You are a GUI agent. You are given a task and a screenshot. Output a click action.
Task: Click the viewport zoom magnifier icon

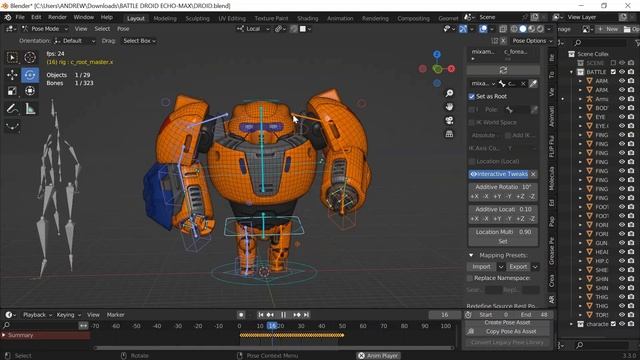click(449, 93)
